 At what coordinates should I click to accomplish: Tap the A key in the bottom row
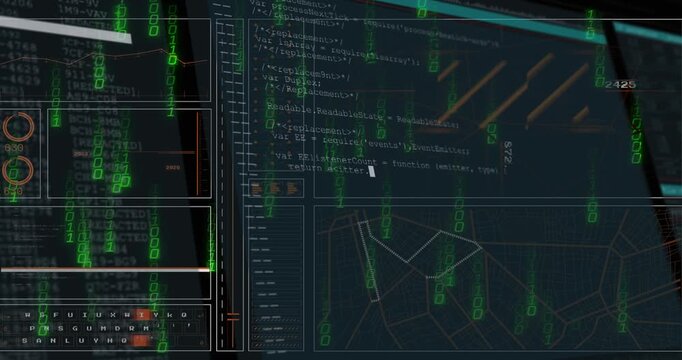[39, 341]
